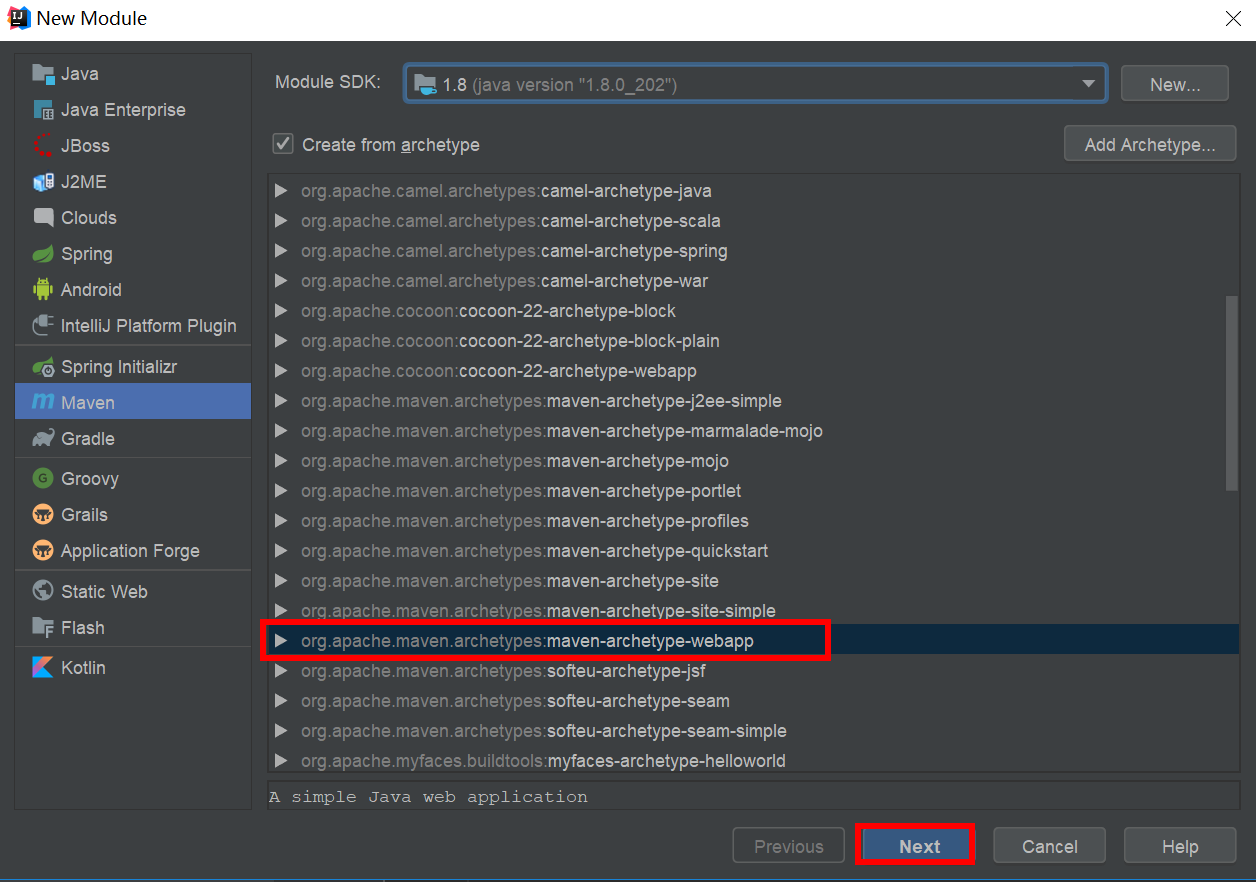
Task: Select maven-archetype-site row
Action: [753, 581]
